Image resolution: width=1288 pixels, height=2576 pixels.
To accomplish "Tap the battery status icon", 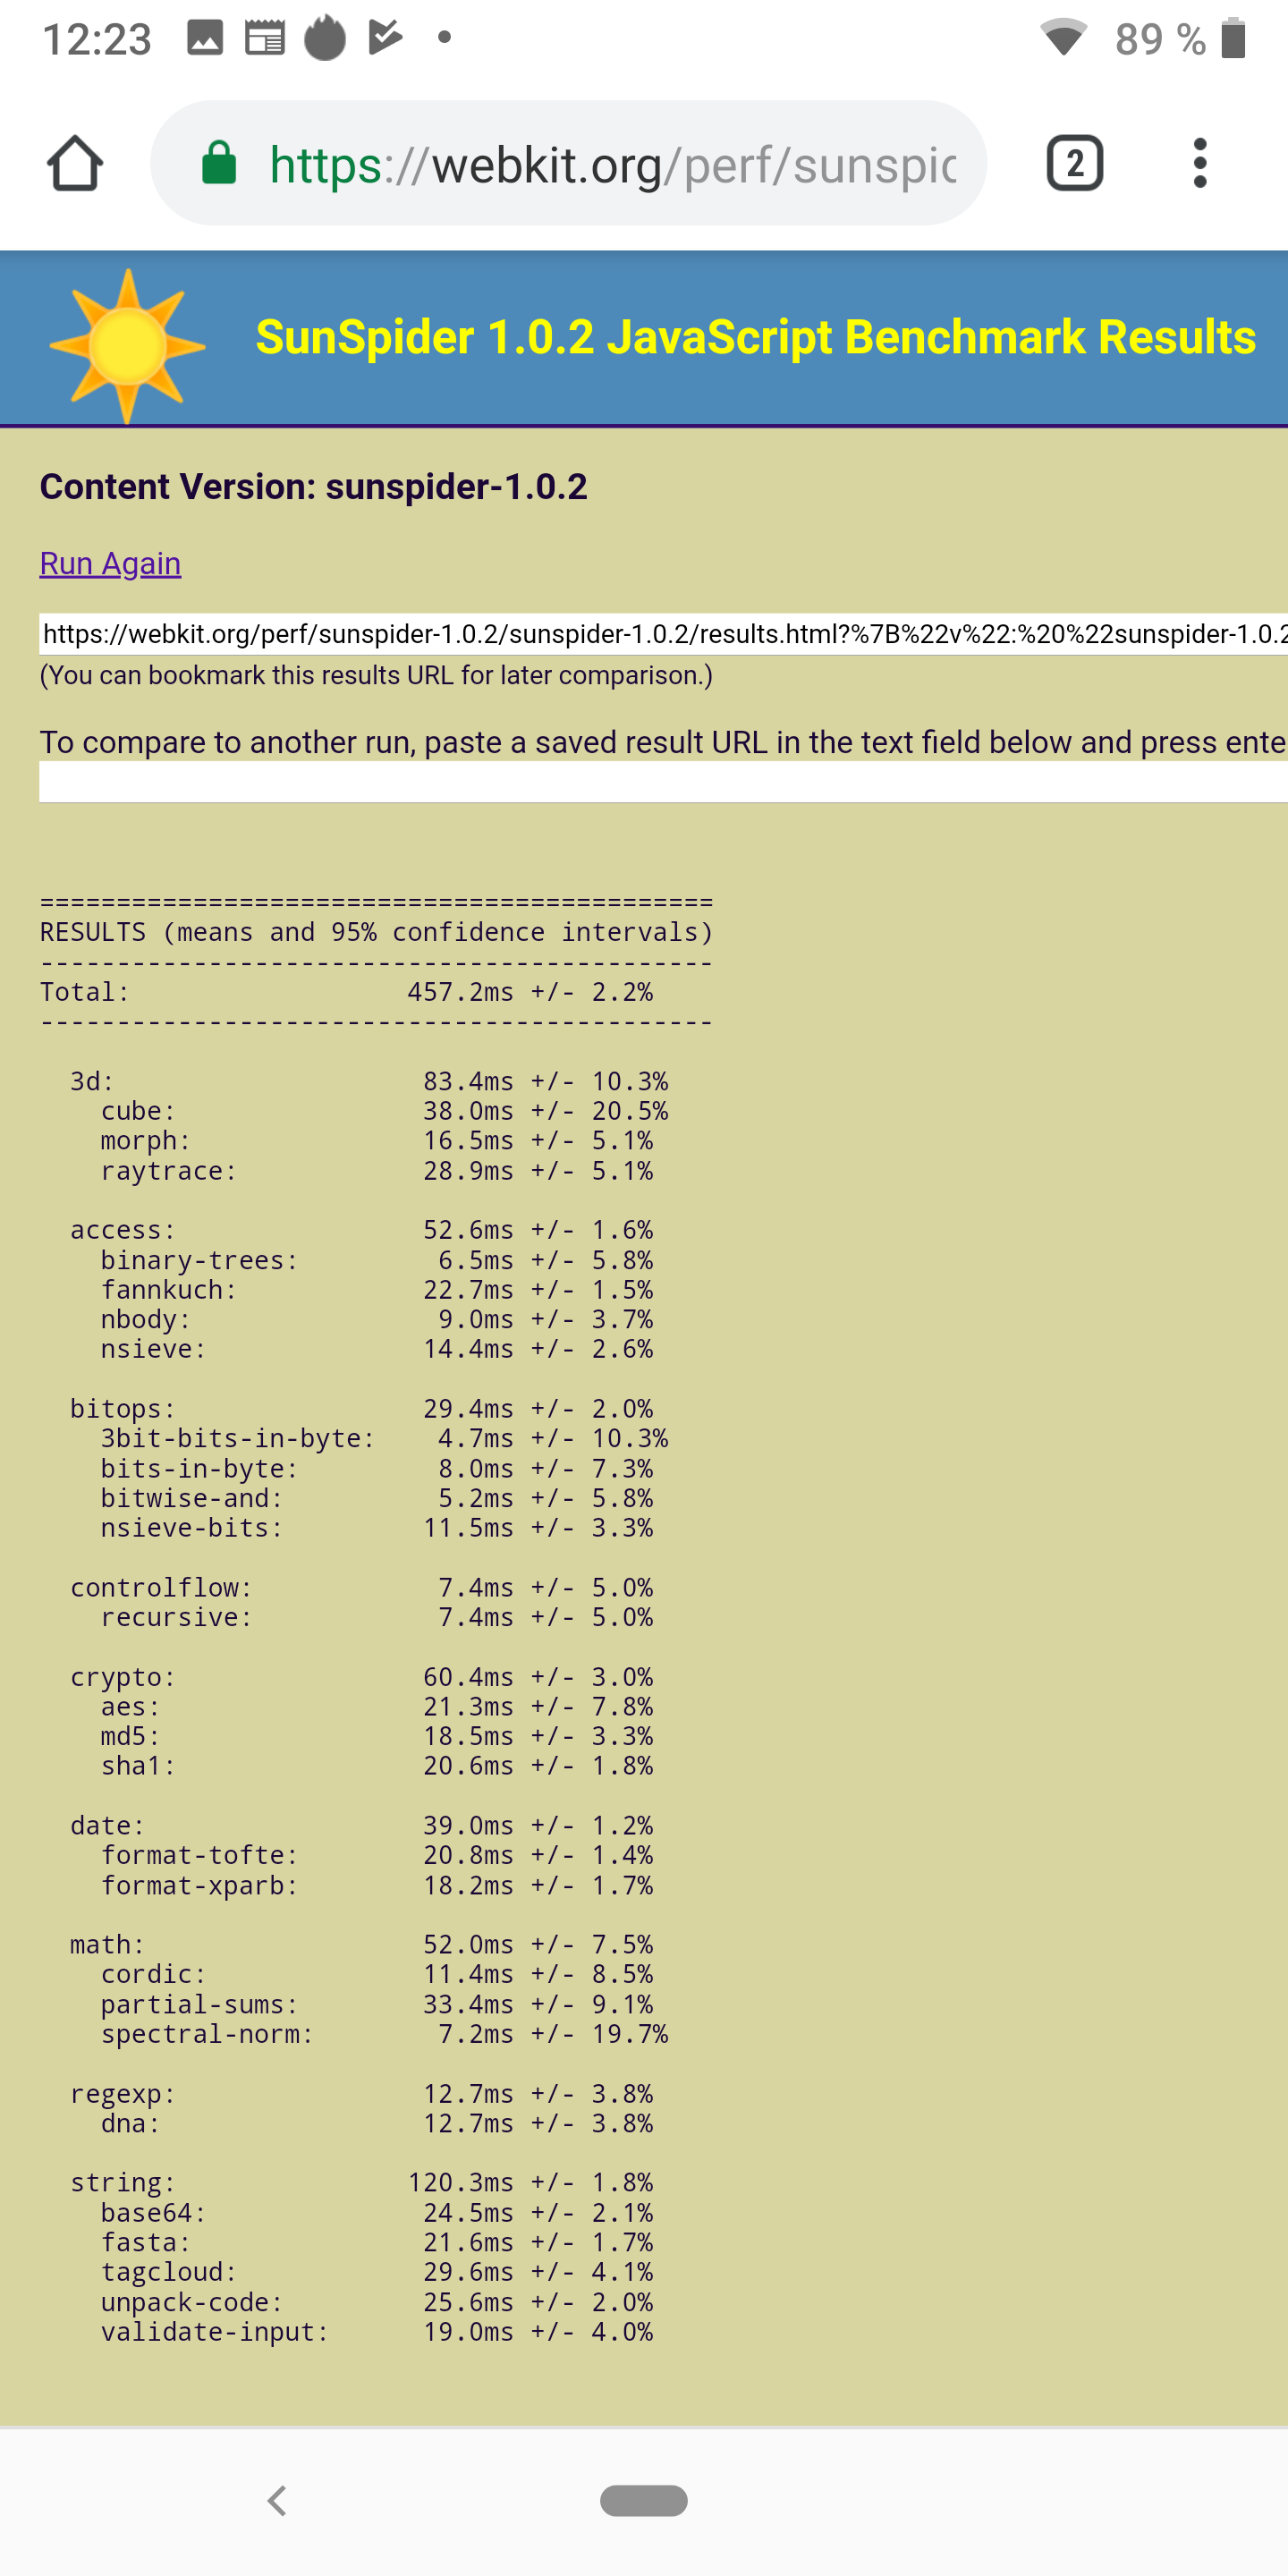I will coord(1234,38).
